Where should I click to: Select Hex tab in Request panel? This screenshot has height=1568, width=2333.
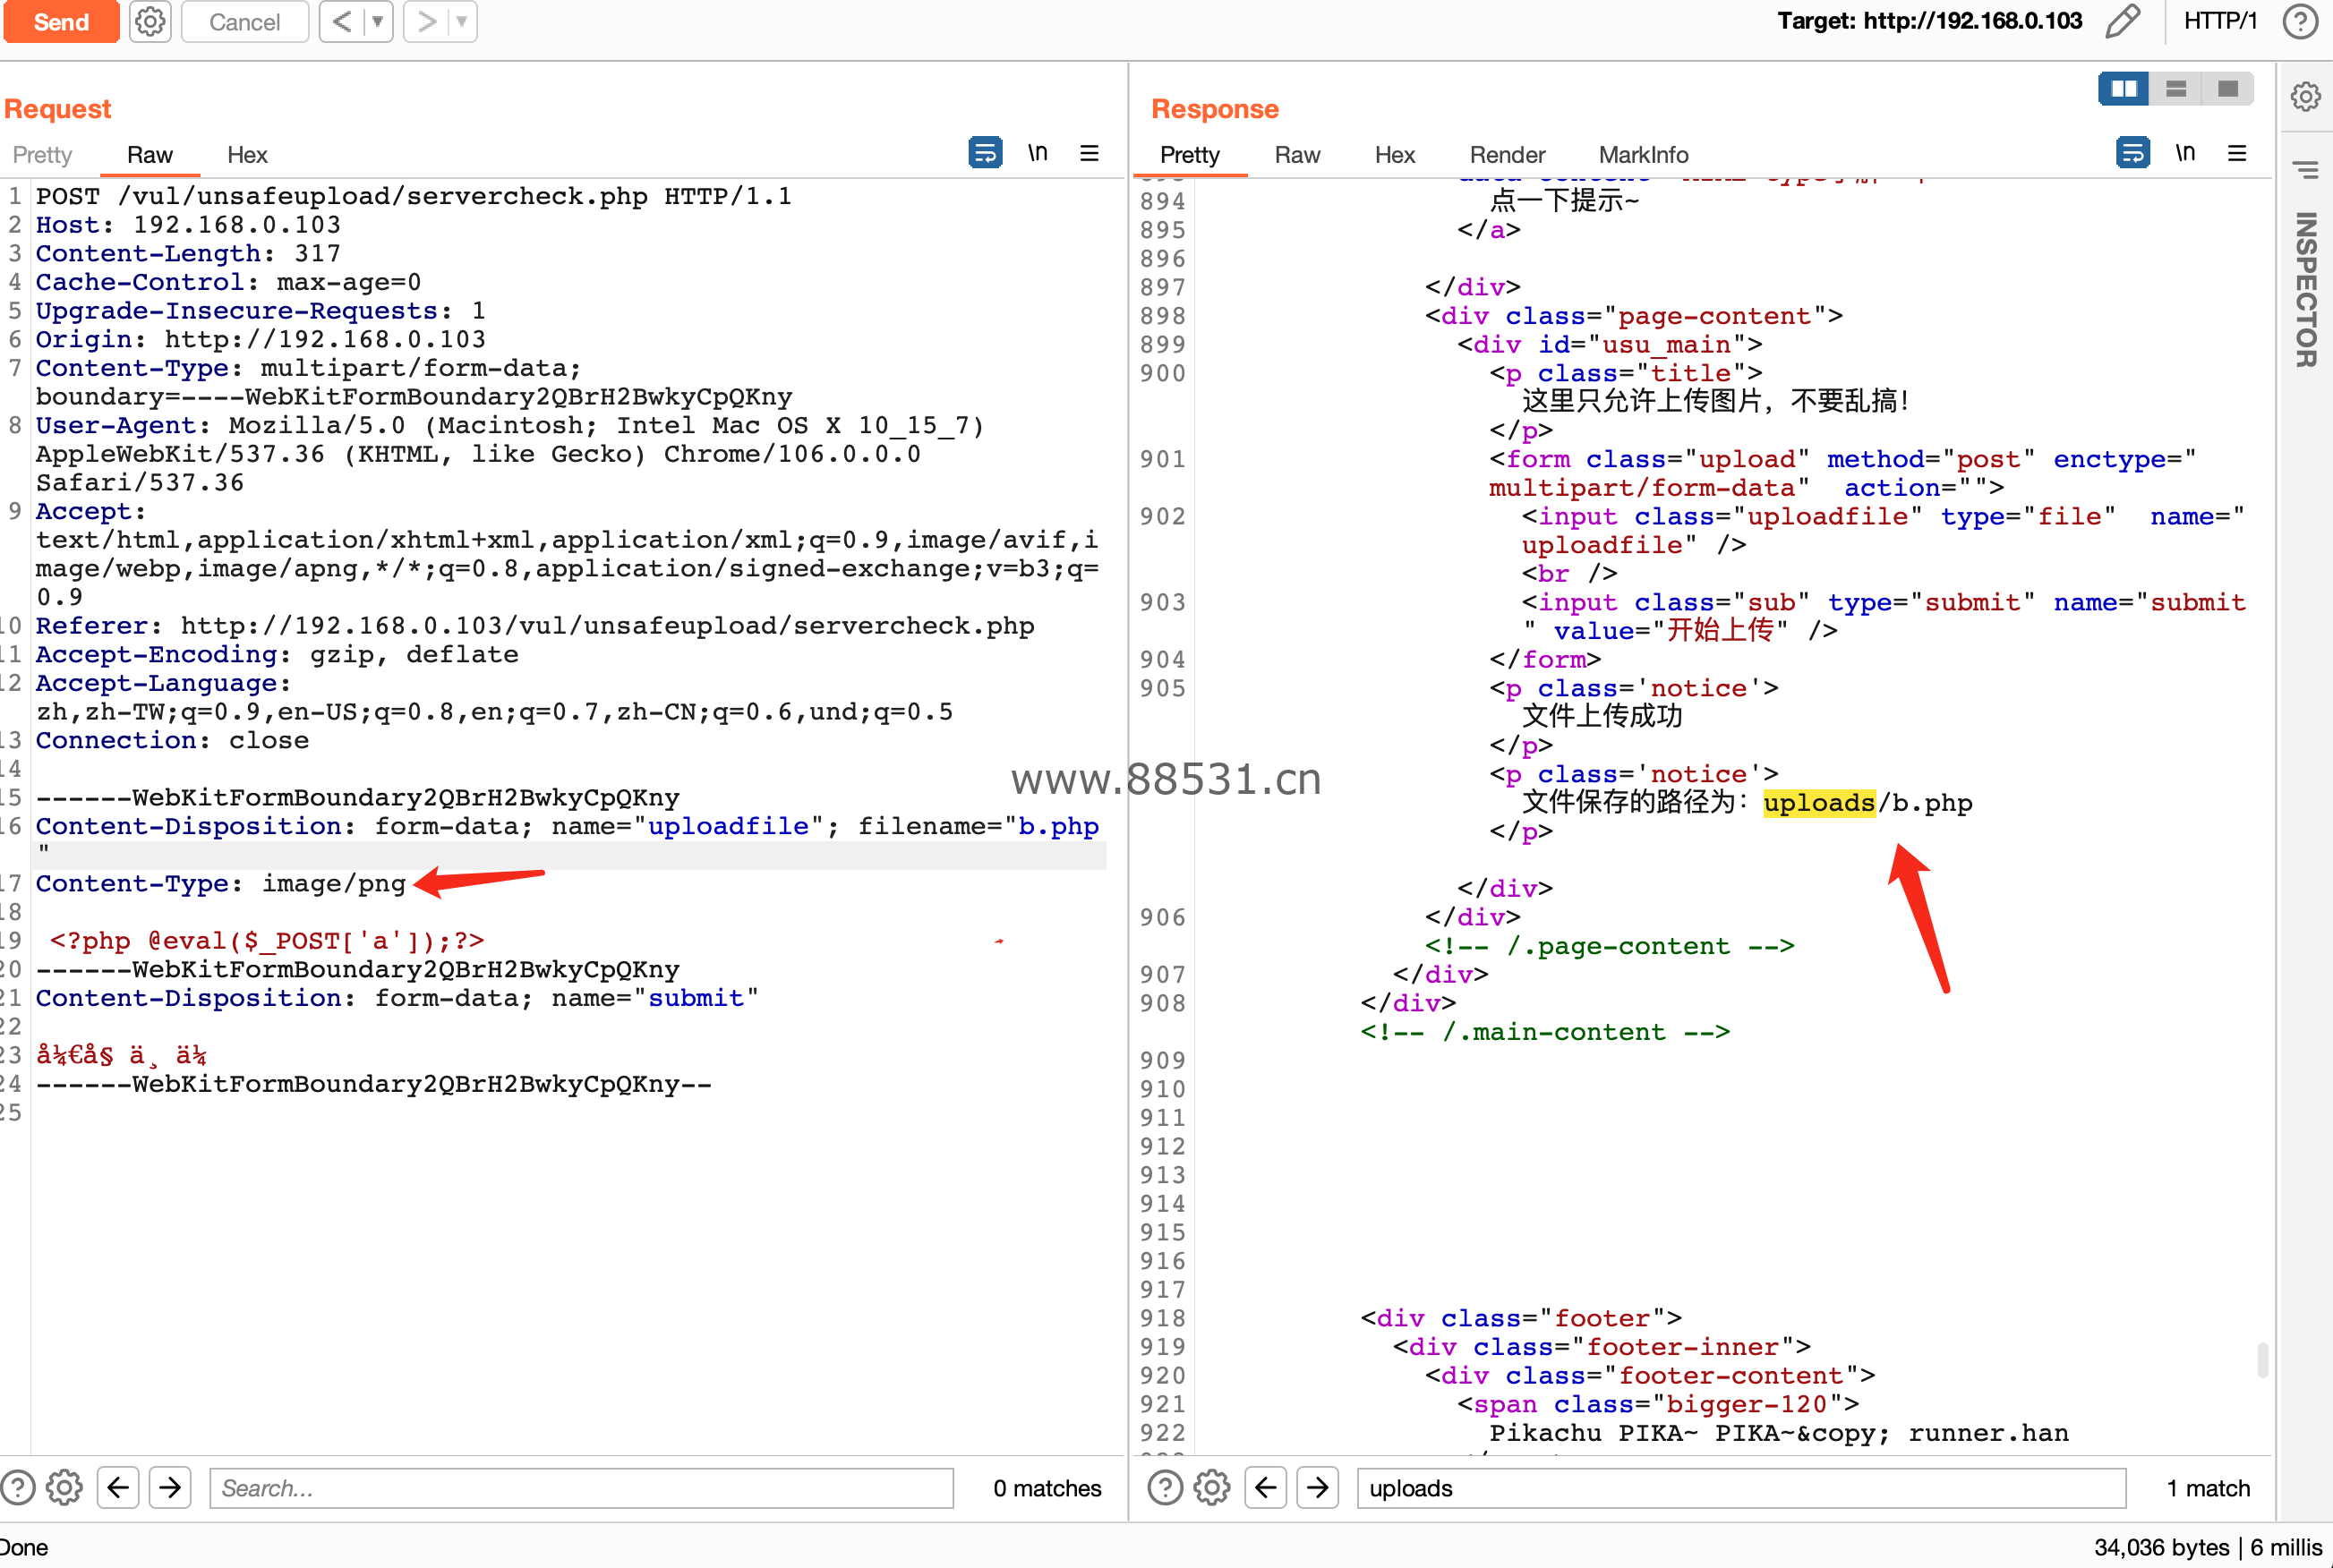pyautogui.click(x=247, y=155)
